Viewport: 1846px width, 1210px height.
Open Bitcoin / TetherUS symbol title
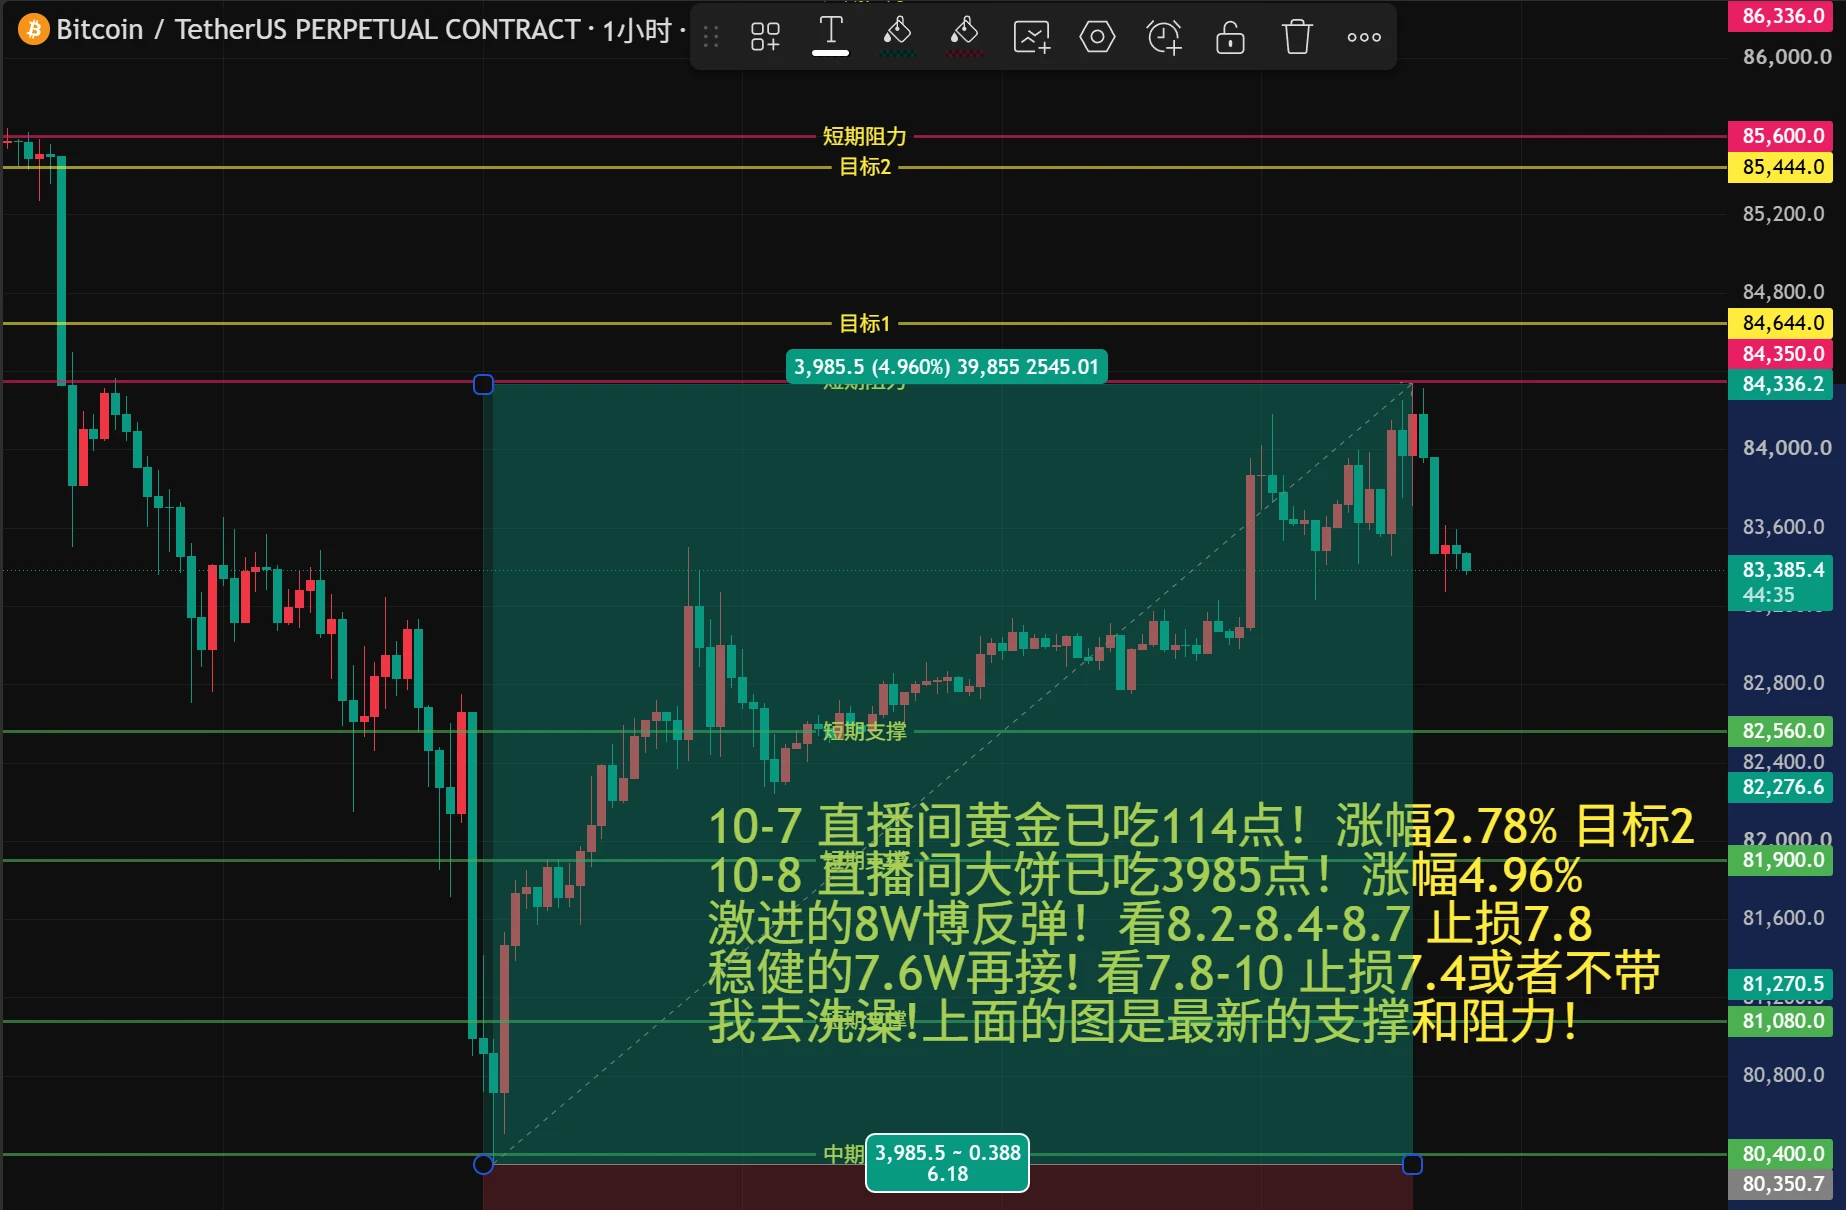click(318, 29)
